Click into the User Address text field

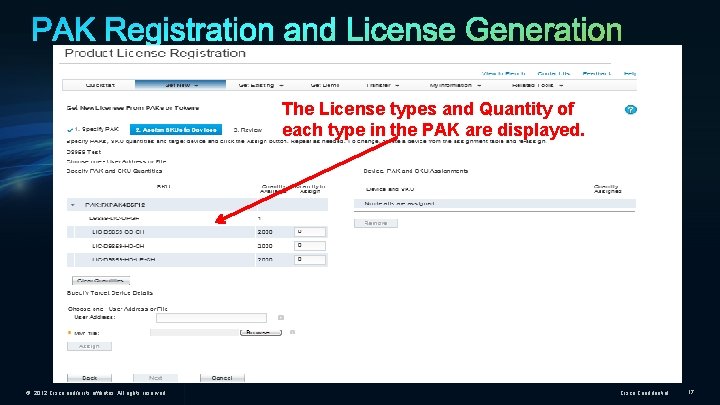211,318
